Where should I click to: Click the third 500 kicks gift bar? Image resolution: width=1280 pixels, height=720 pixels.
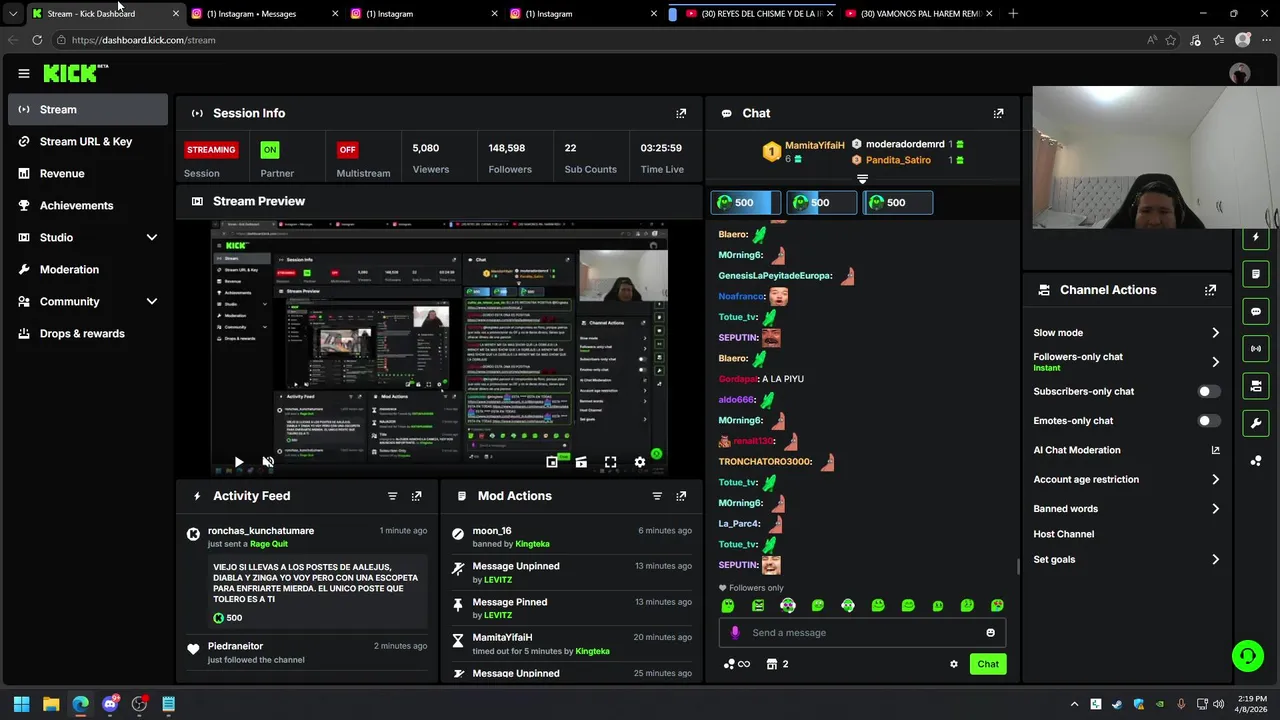[897, 202]
